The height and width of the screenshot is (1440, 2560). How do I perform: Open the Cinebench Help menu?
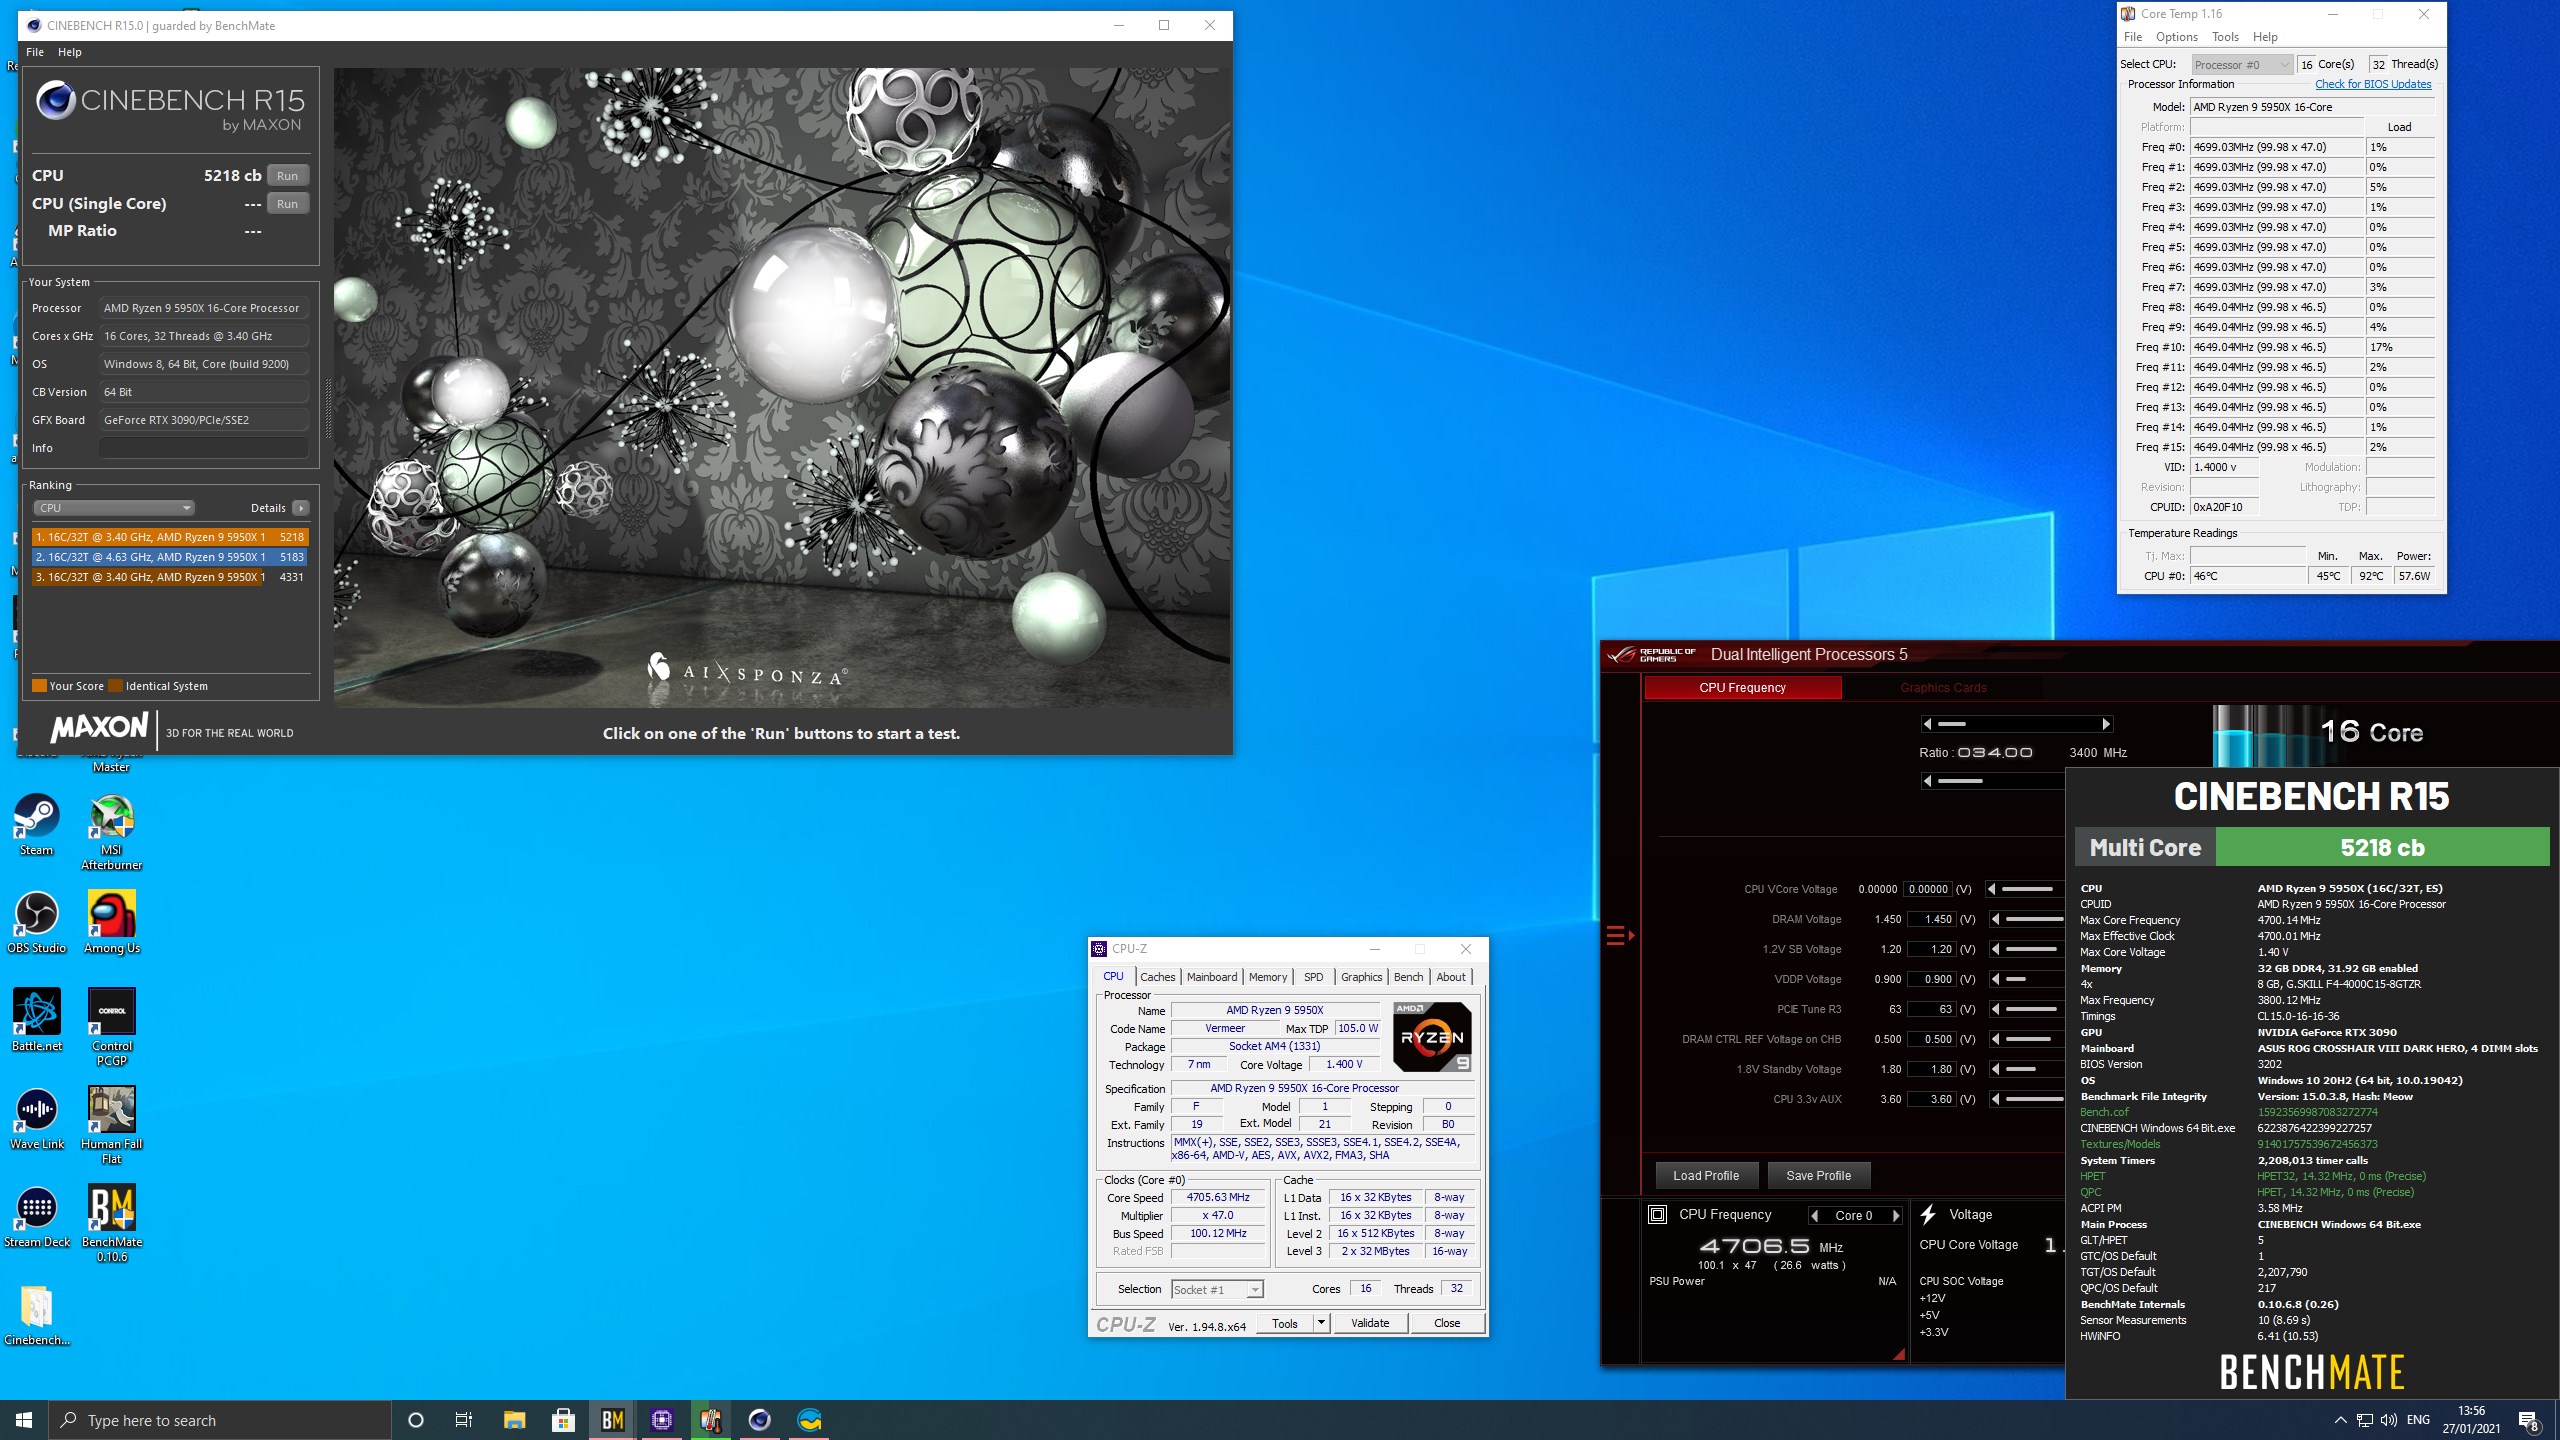(70, 52)
